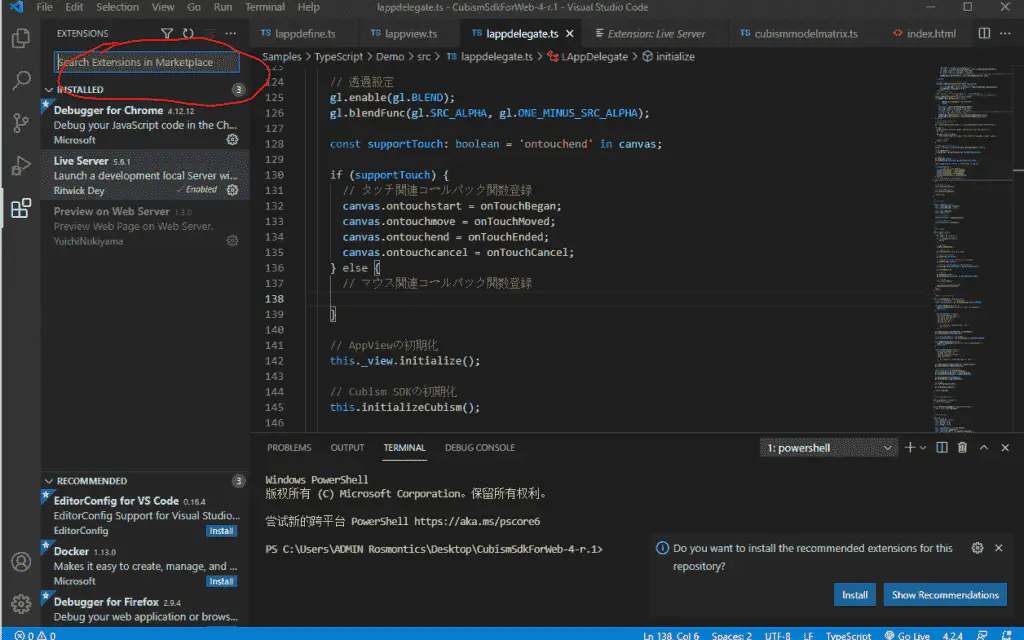Image resolution: width=1024 pixels, height=640 pixels.
Task: Install the Docker extension
Action: click(221, 581)
